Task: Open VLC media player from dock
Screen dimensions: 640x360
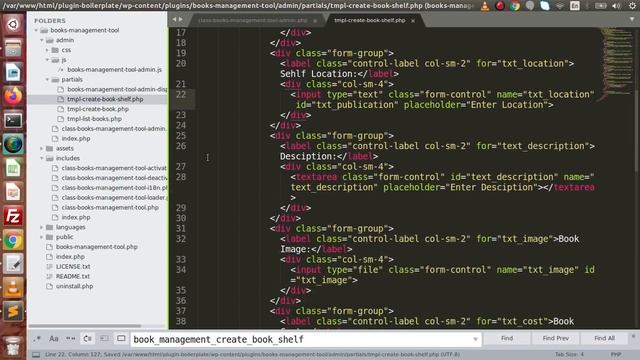Action: click(x=13, y=288)
